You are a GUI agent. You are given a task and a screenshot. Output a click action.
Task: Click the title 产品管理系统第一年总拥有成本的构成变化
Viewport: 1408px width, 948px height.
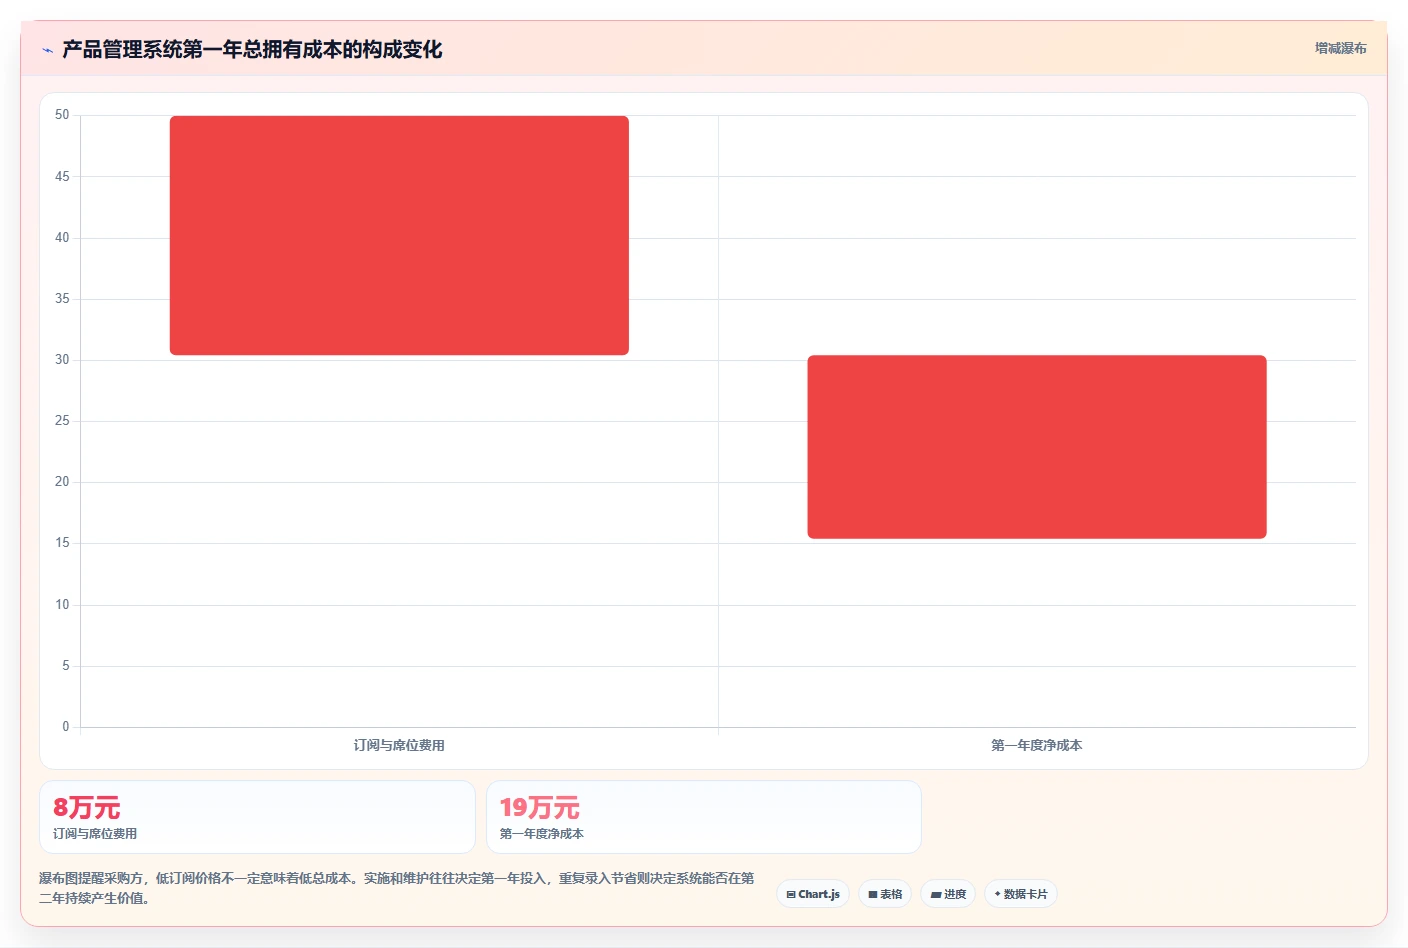pos(252,49)
